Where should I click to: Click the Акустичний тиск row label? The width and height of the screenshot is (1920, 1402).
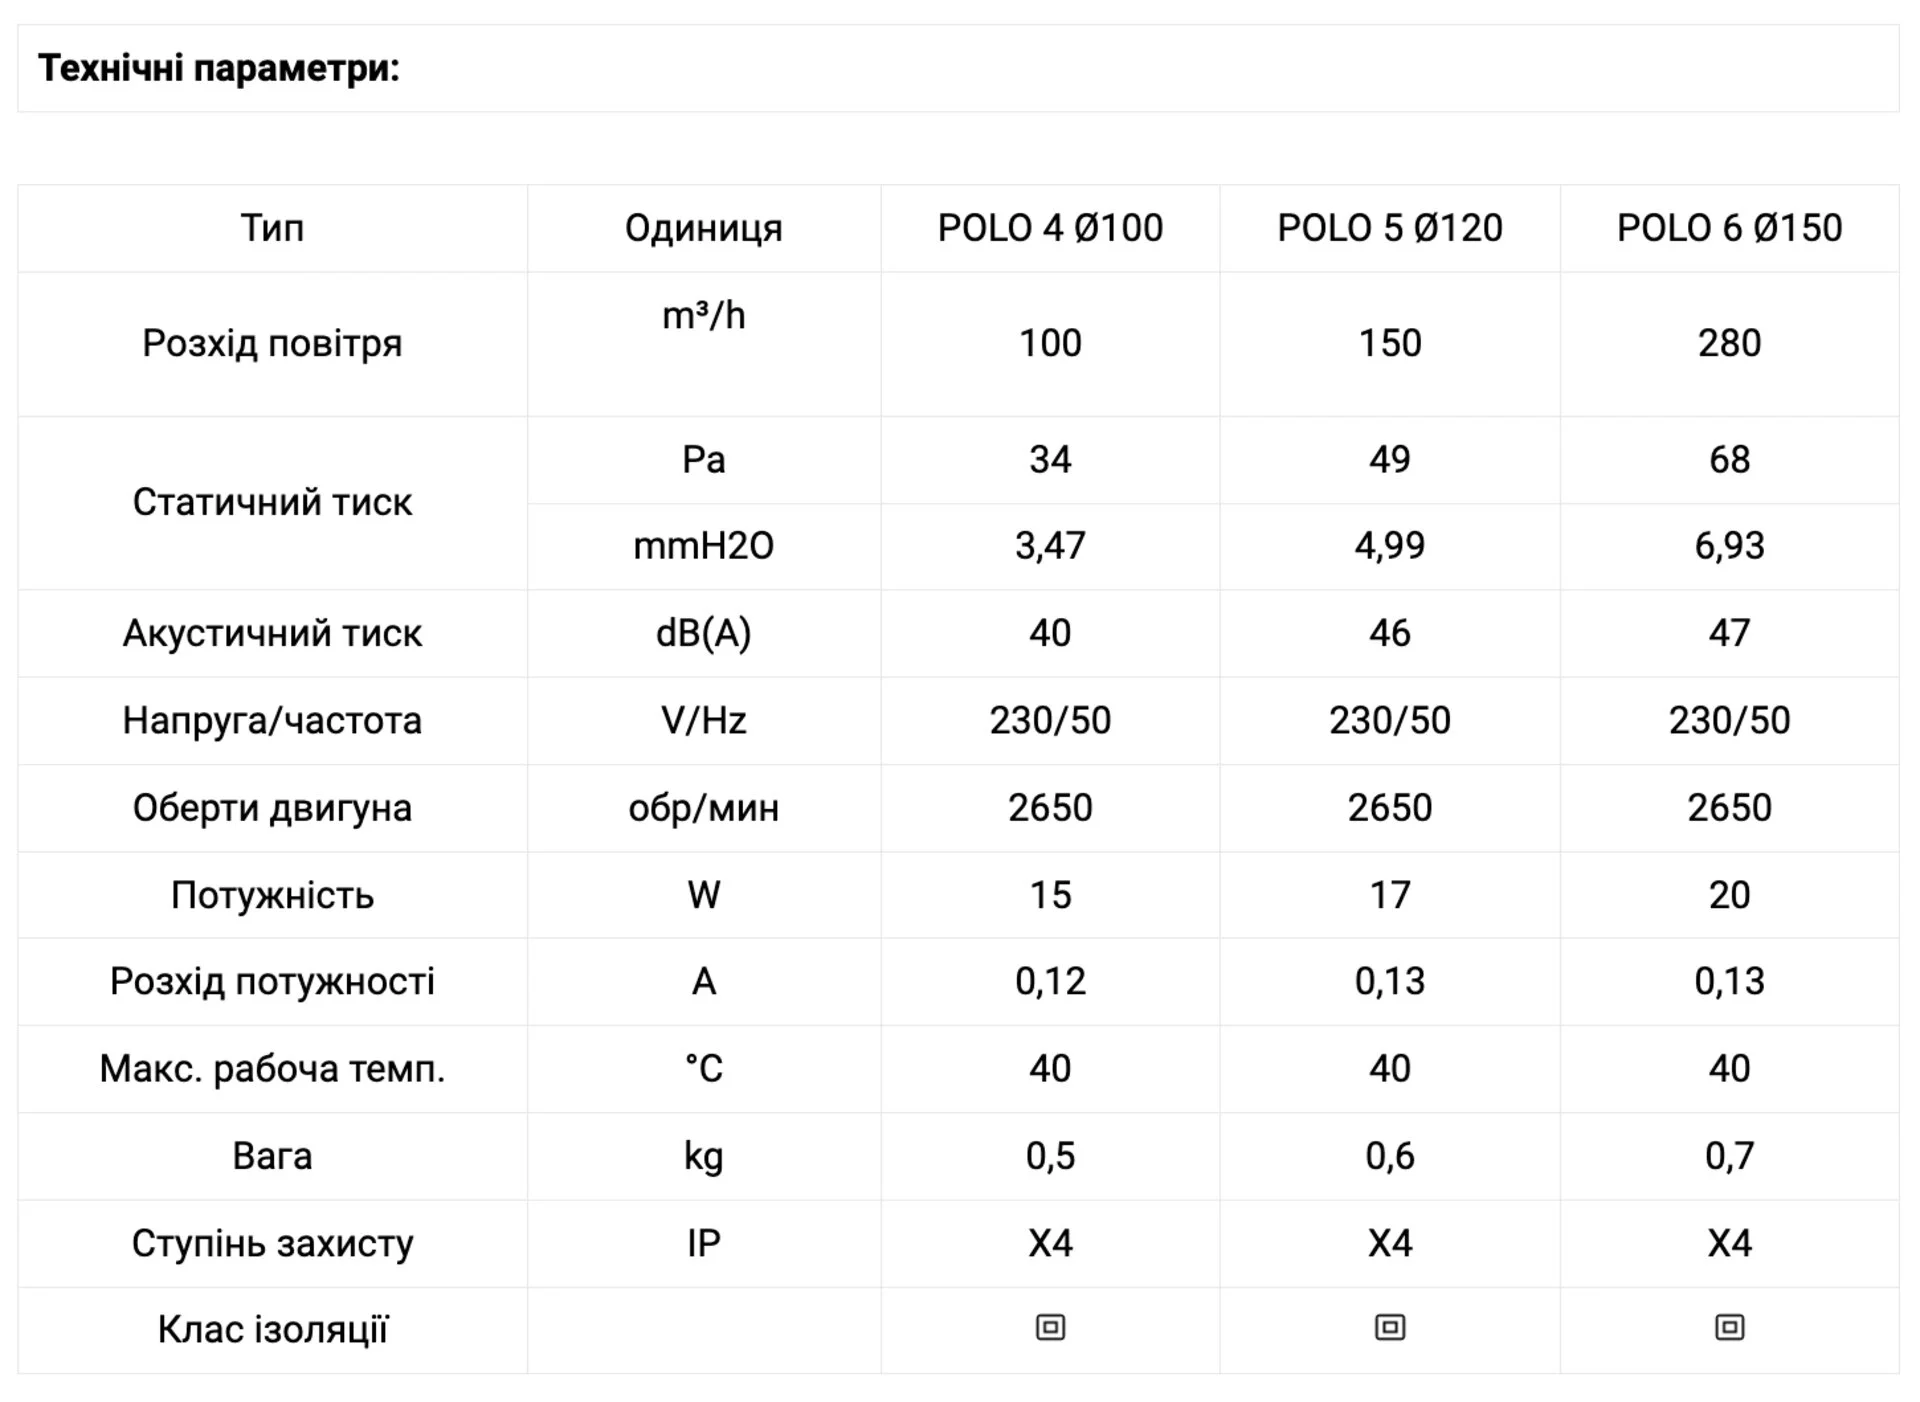[x=272, y=633]
